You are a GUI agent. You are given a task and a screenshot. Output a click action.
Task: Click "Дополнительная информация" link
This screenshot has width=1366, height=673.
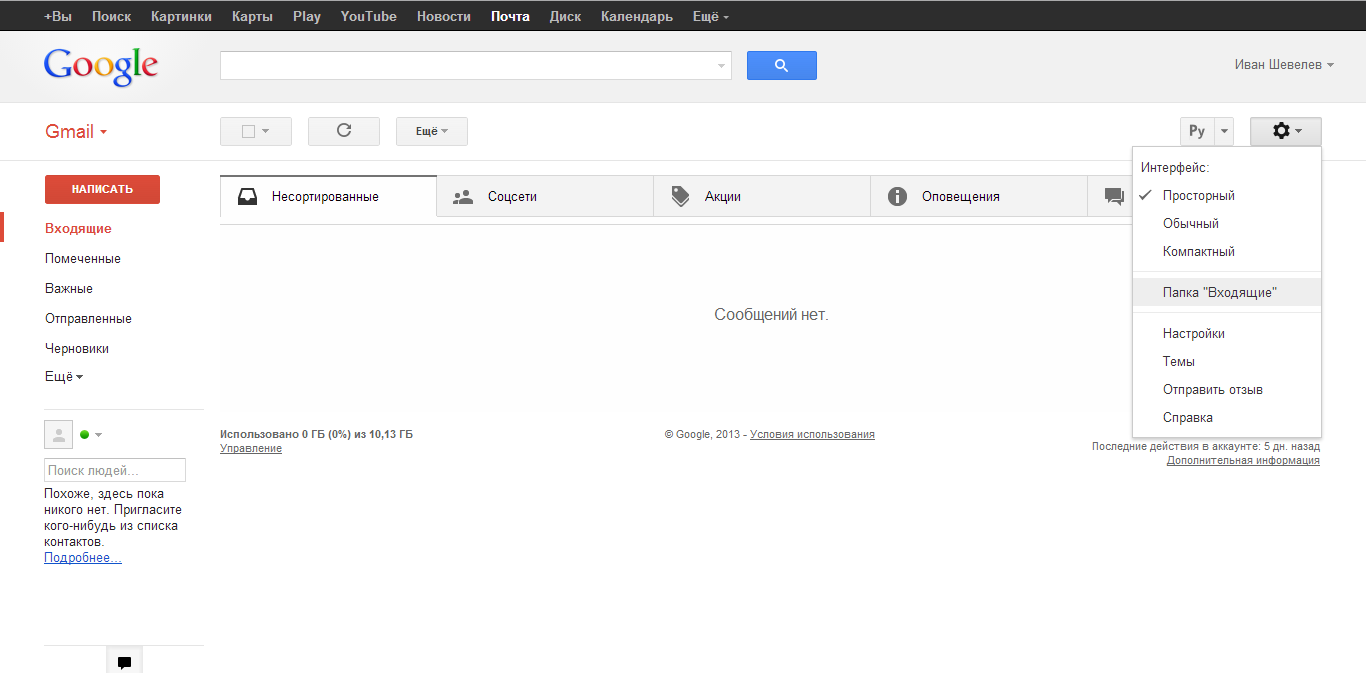pos(1243,461)
